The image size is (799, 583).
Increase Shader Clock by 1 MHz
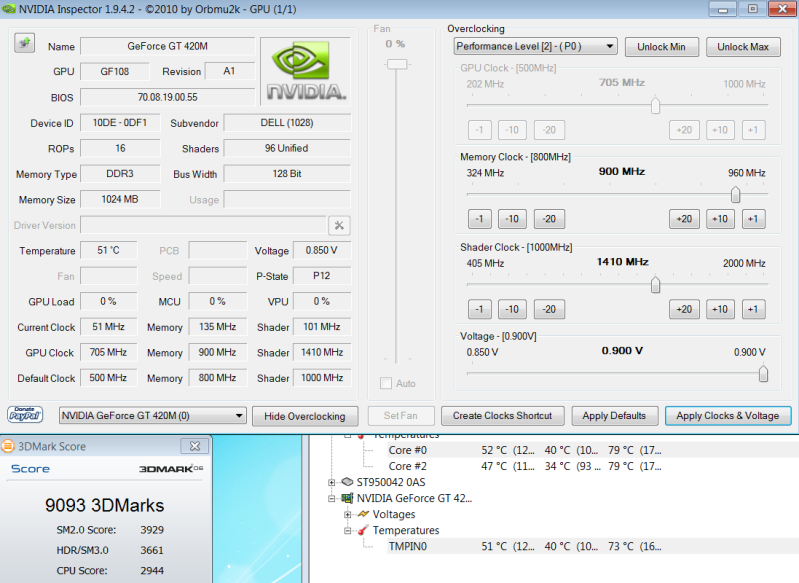(x=753, y=309)
